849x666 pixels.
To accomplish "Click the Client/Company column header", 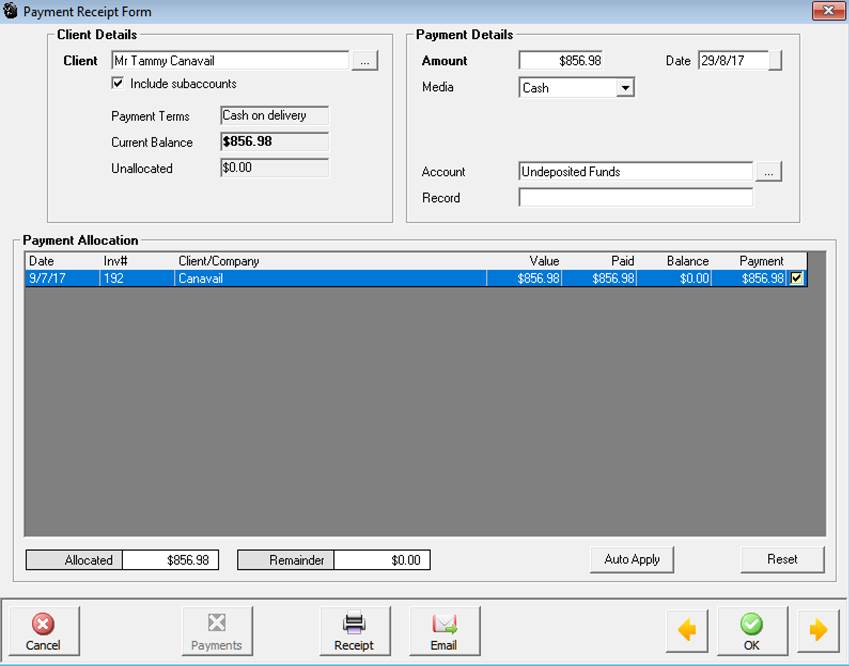I will coord(330,261).
